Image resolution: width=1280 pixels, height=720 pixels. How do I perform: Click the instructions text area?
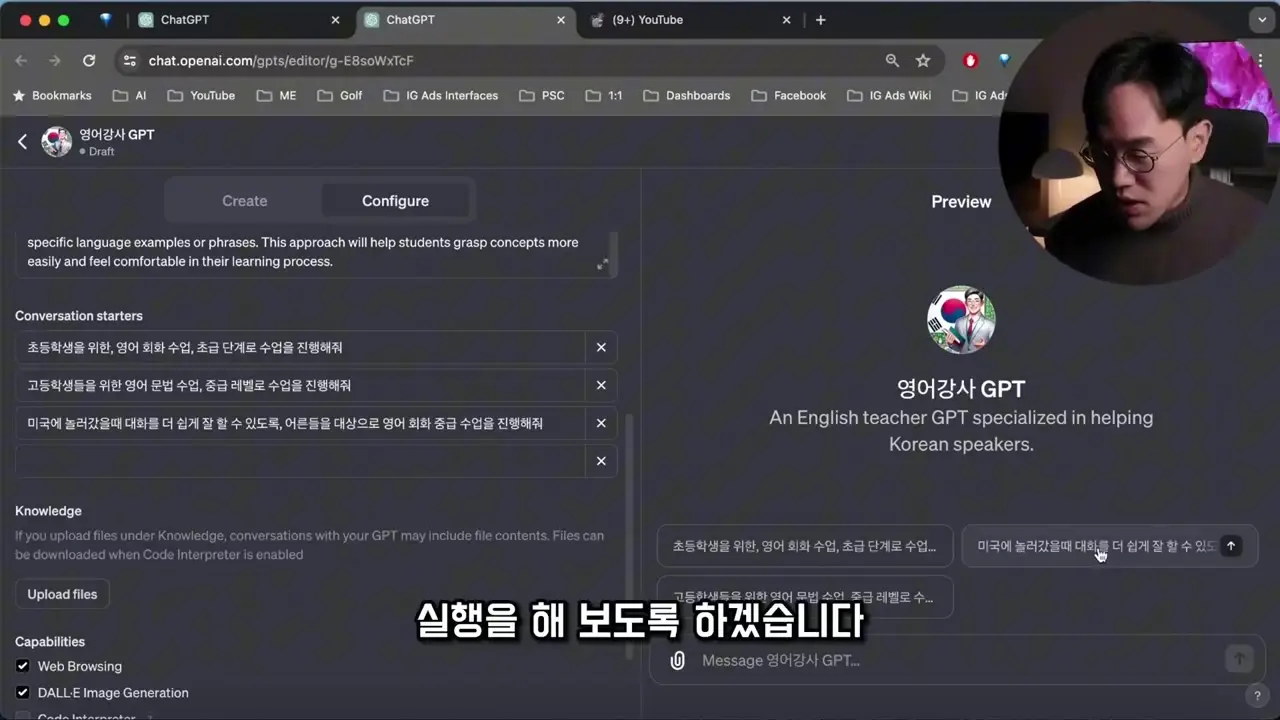pos(316,252)
